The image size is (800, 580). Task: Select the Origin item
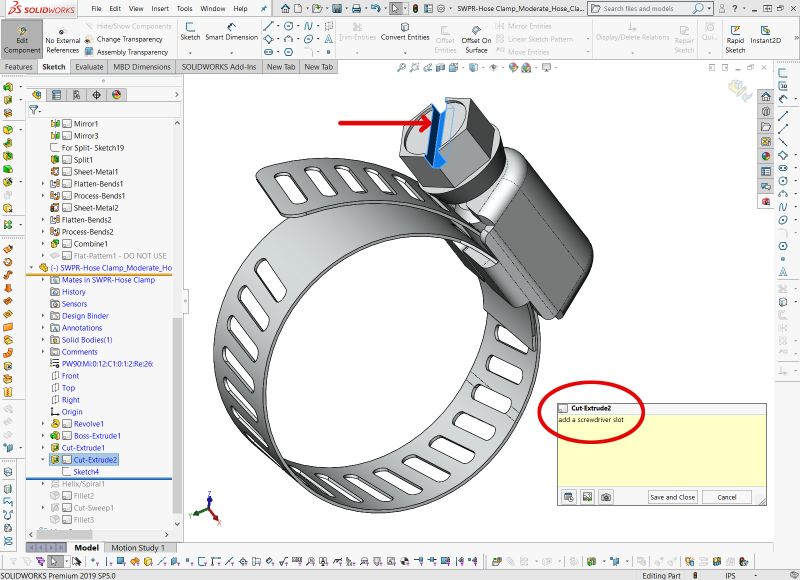tap(72, 412)
